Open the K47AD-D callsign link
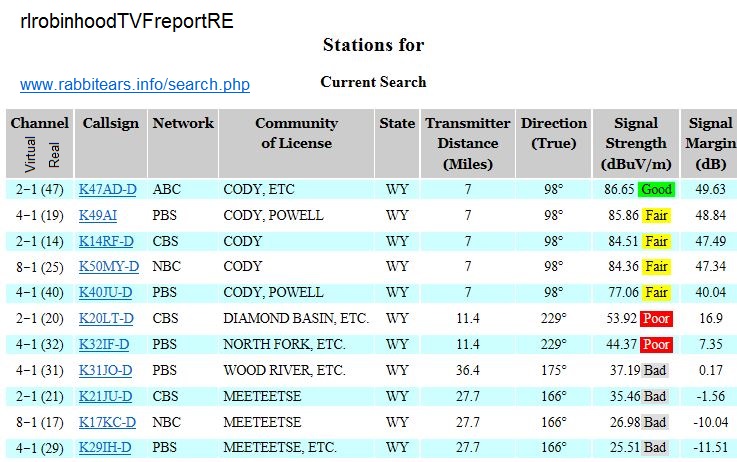Viewport: 737px width, 462px height. (x=107, y=189)
